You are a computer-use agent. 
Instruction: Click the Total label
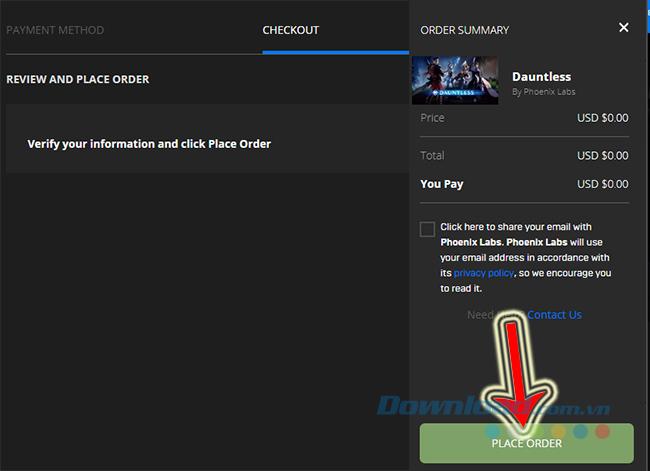click(432, 155)
